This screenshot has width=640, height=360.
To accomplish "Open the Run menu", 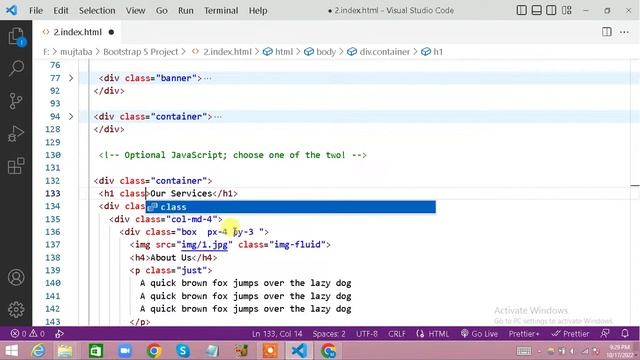I will (186, 11).
